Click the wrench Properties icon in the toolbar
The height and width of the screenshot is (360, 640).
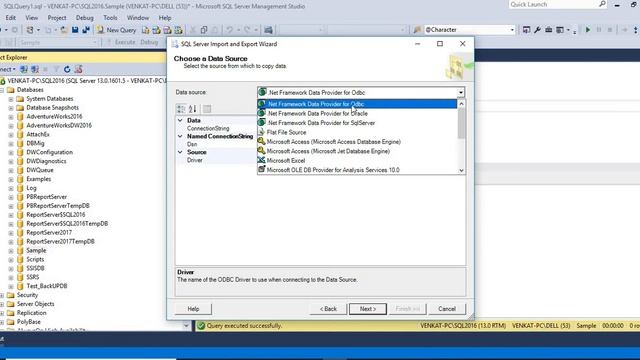pyautogui.click(x=538, y=30)
